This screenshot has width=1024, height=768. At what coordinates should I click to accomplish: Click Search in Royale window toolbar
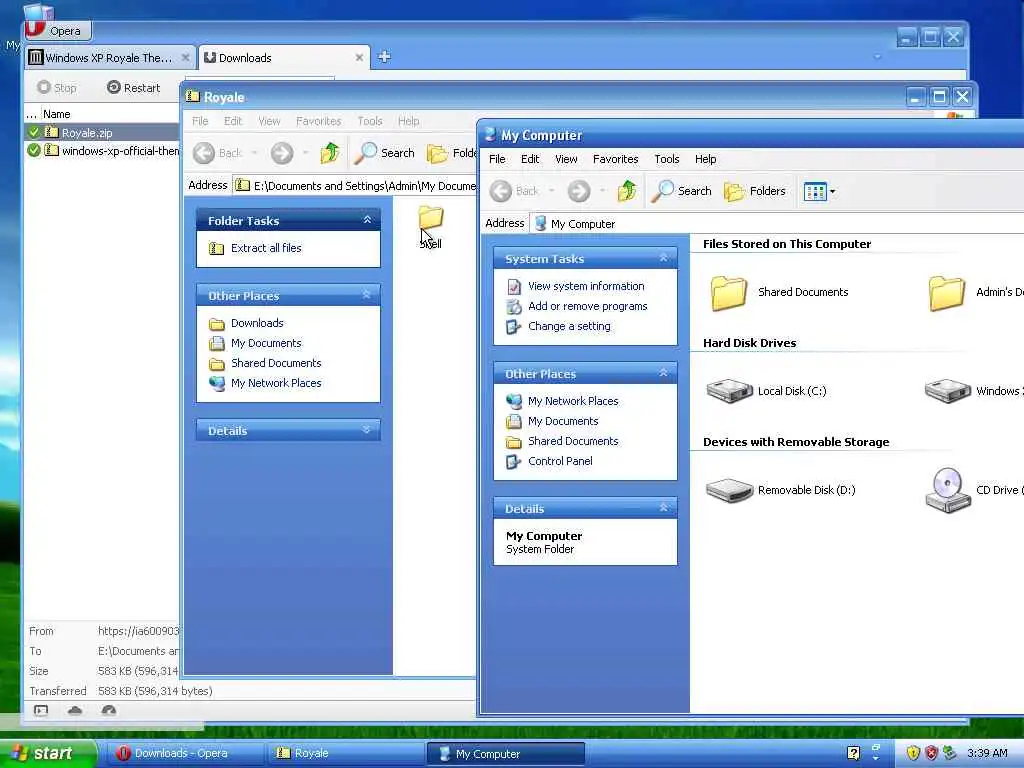tap(385, 153)
